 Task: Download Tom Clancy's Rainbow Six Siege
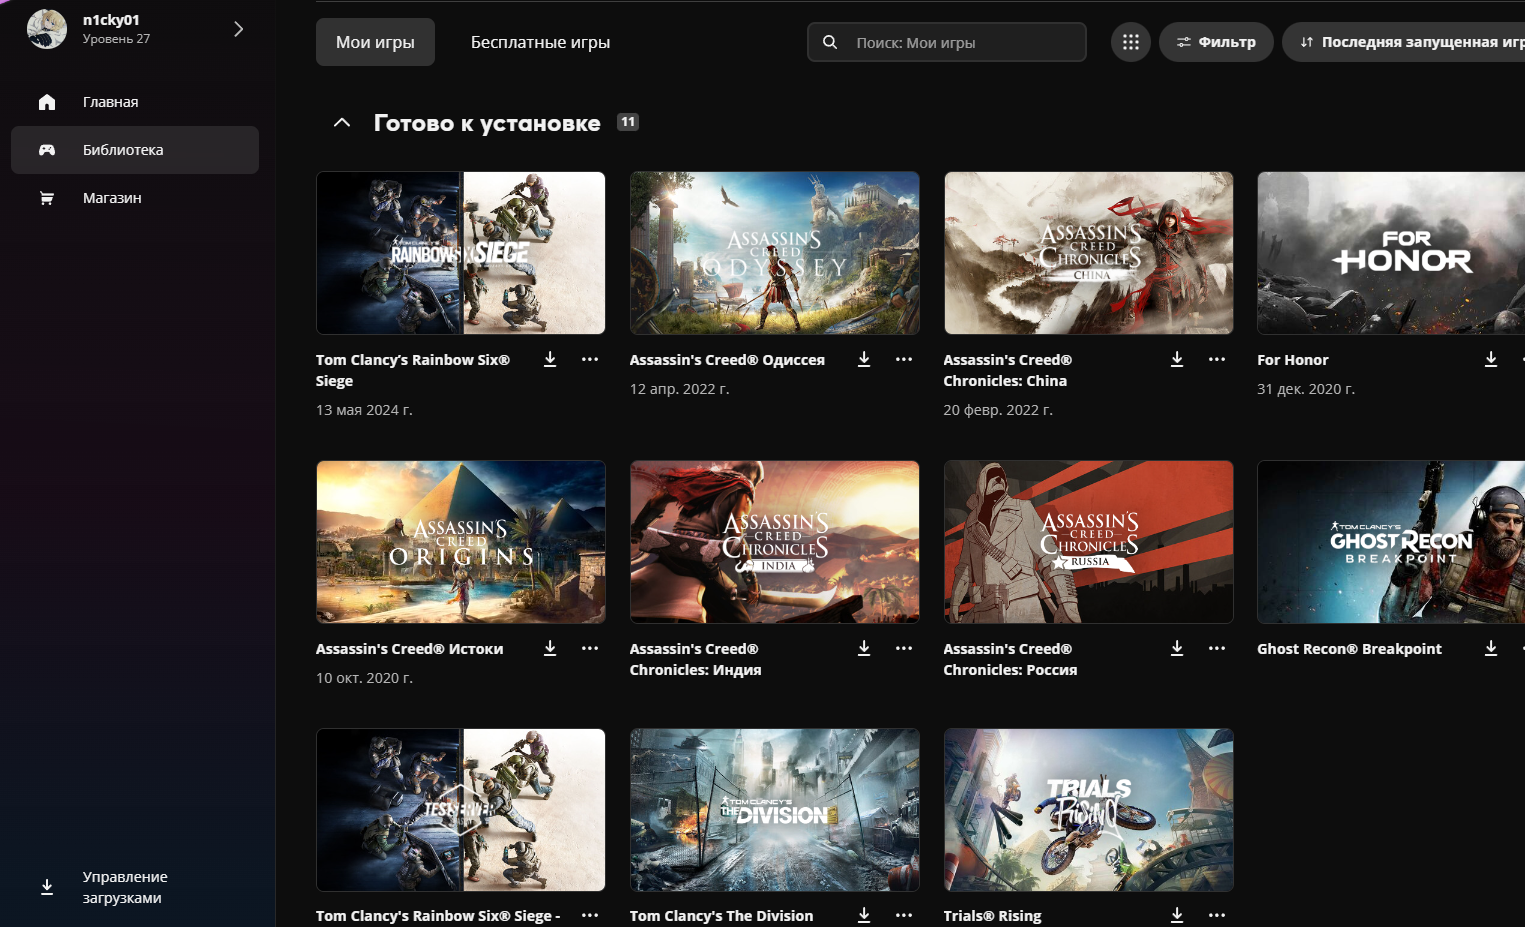(550, 359)
